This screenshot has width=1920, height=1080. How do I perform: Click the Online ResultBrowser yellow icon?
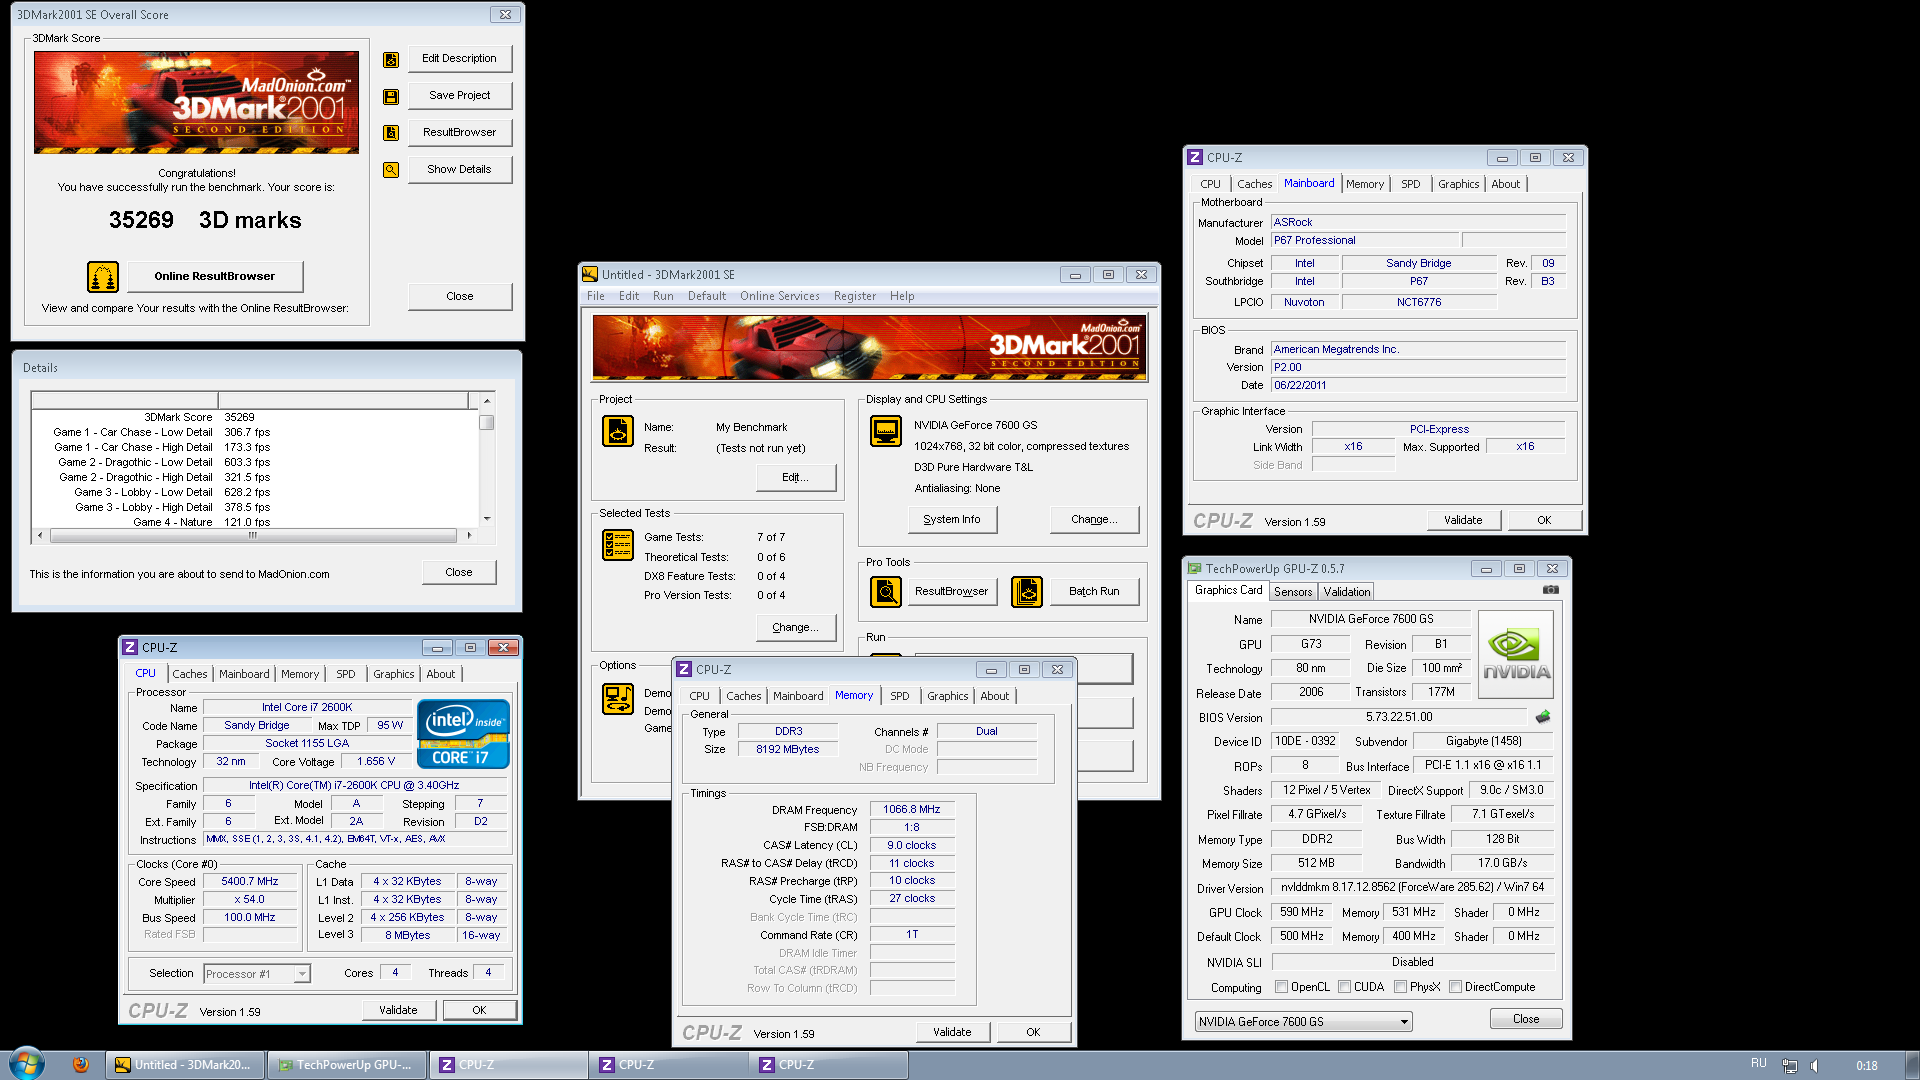tap(103, 276)
